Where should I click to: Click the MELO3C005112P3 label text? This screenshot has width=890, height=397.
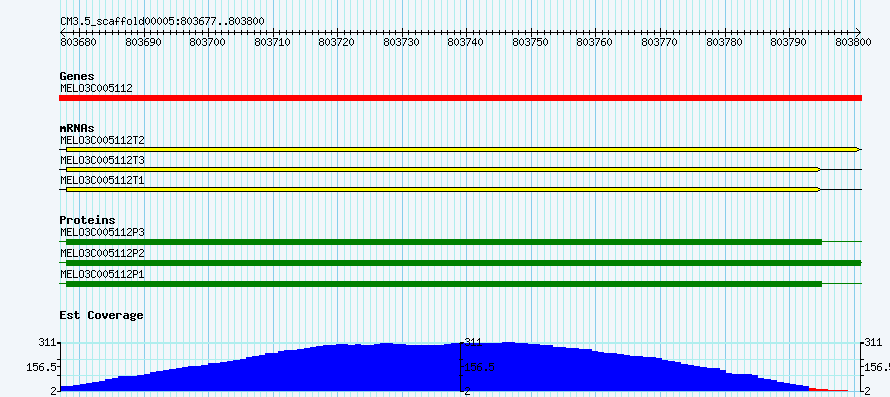click(x=102, y=232)
